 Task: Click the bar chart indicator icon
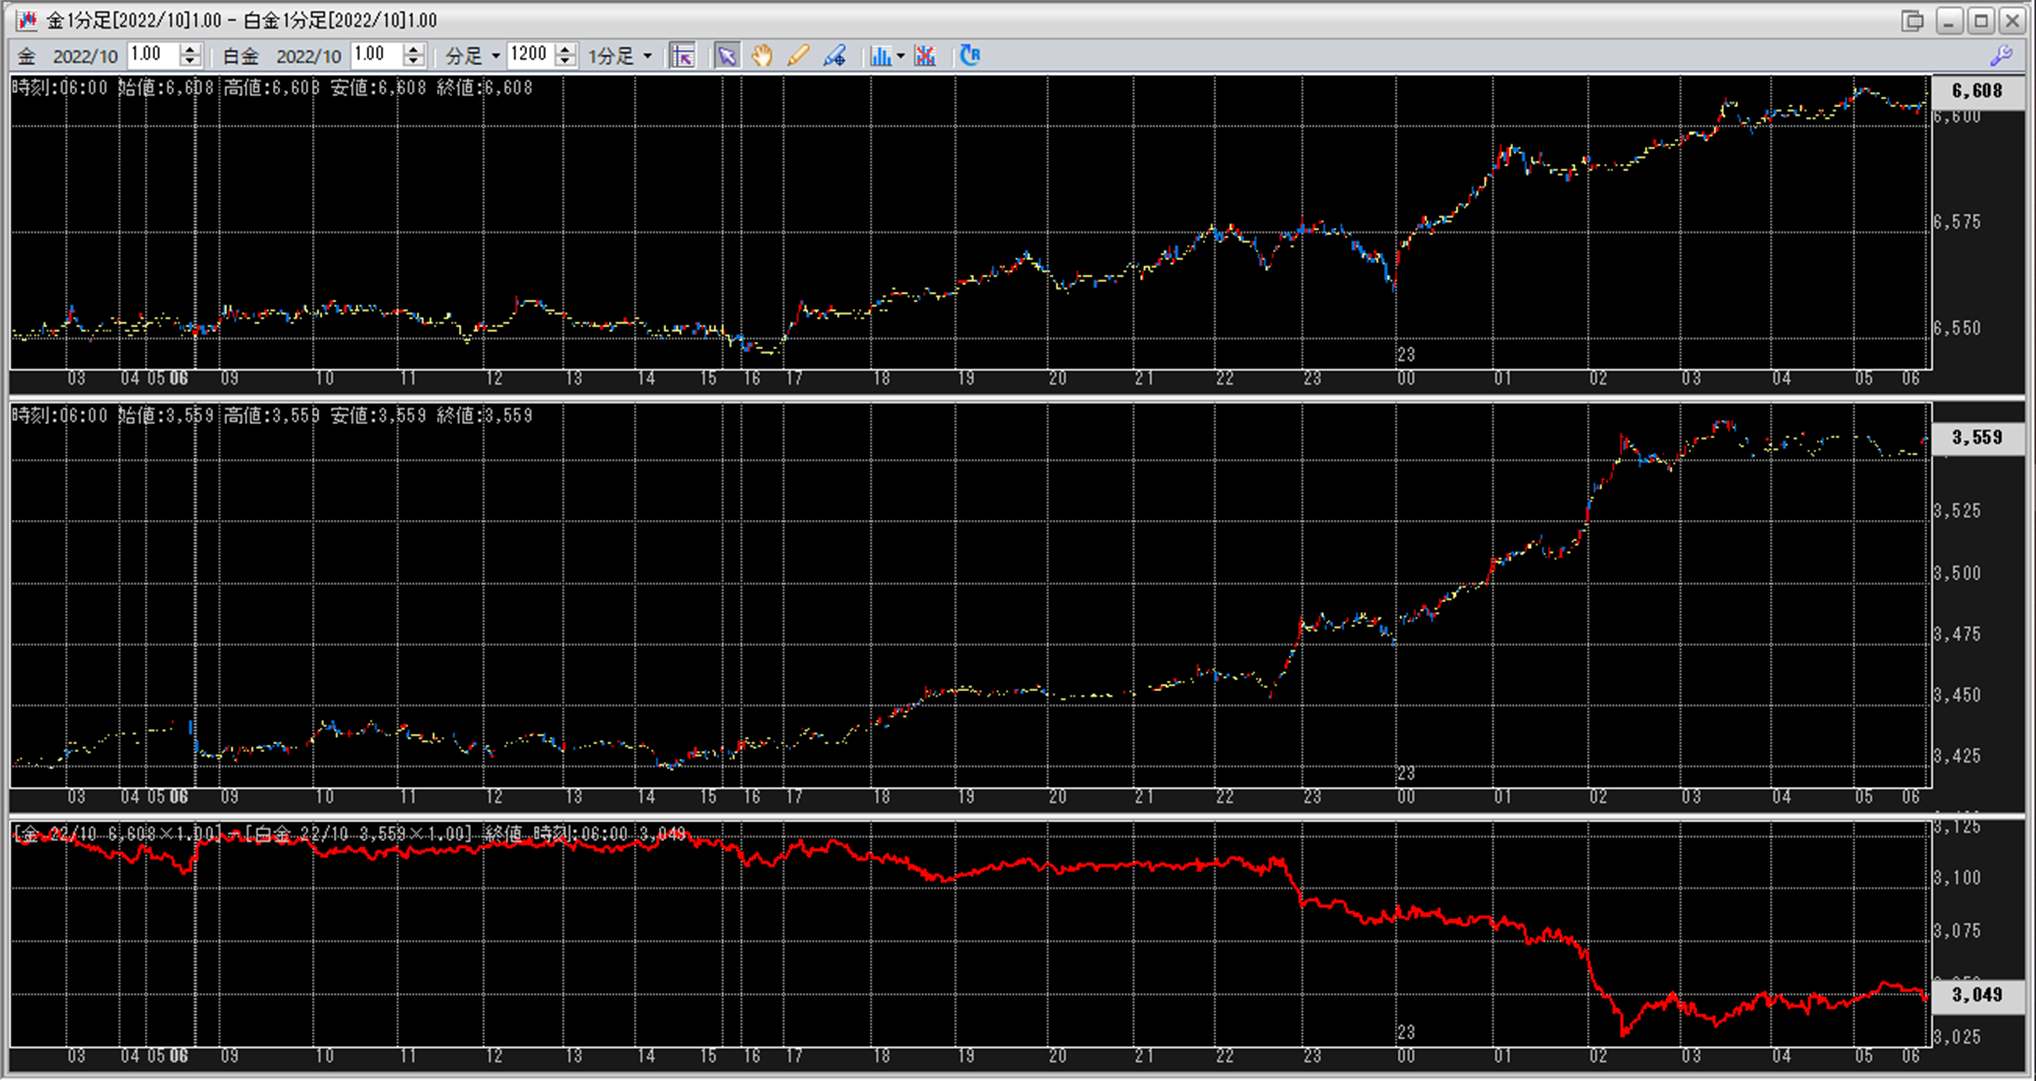point(880,56)
